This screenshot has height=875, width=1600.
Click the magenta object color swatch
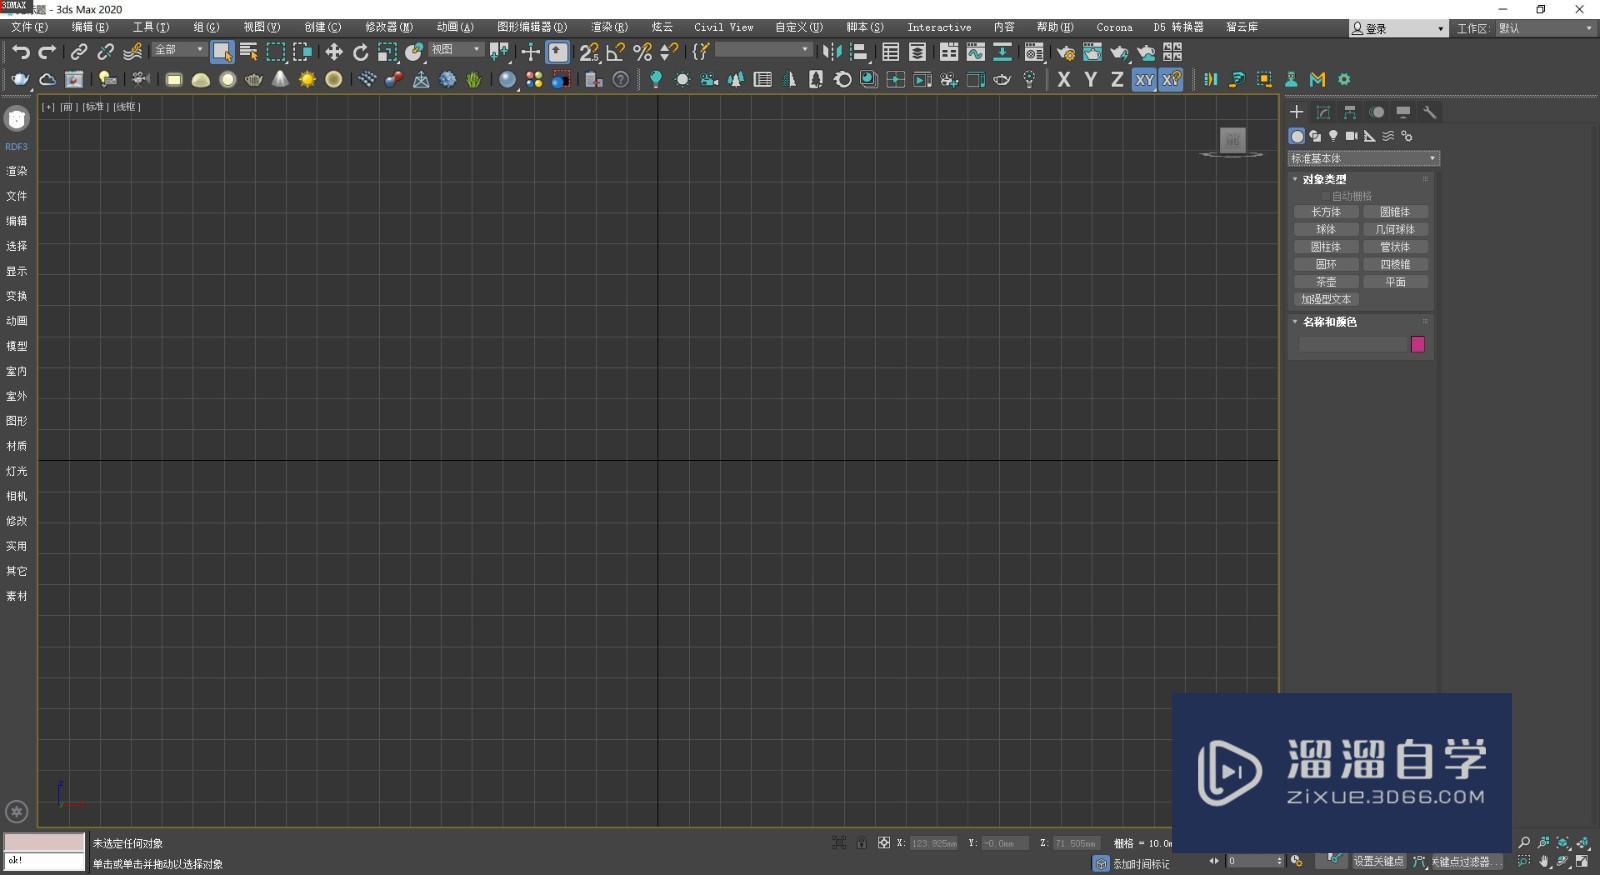tap(1417, 344)
